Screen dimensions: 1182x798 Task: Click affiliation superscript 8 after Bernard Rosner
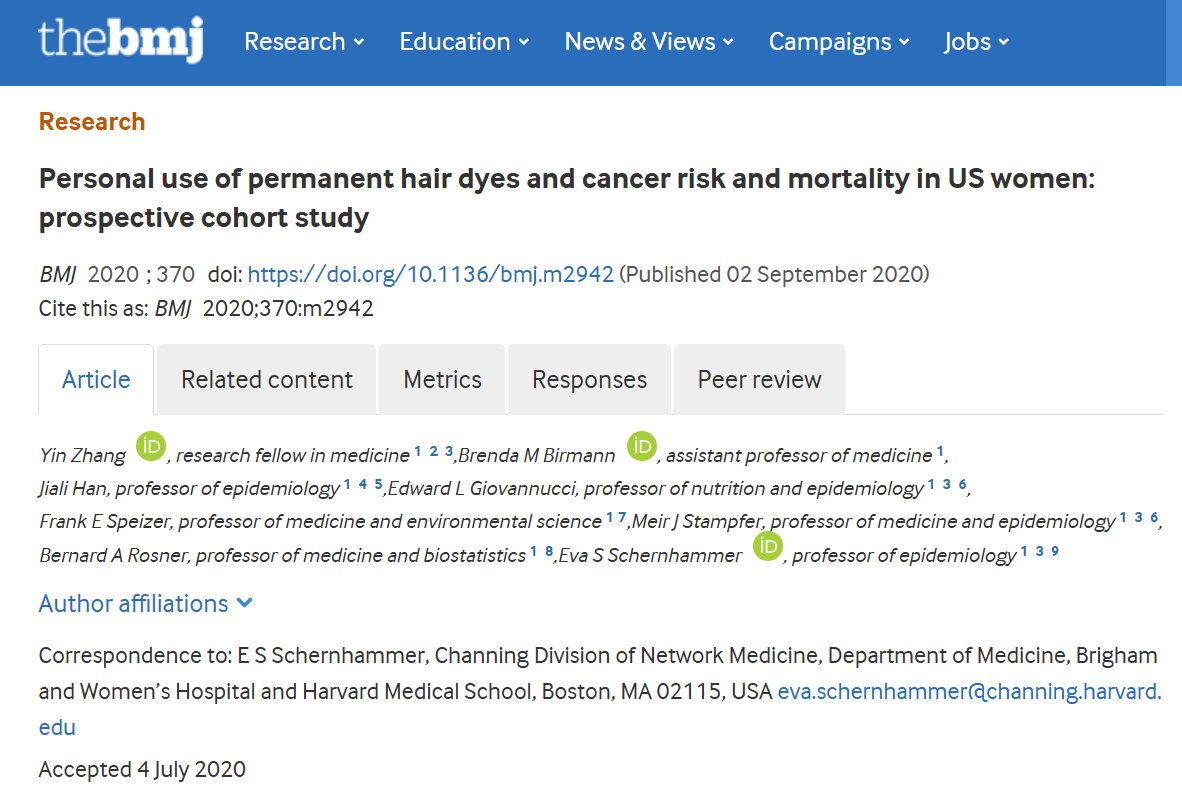pos(549,551)
